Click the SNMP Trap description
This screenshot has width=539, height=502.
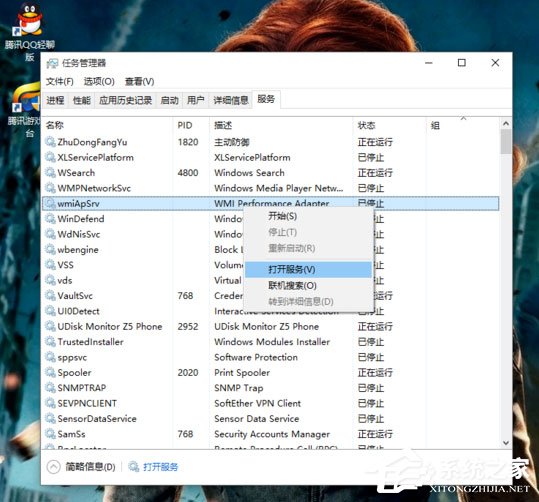pos(239,388)
